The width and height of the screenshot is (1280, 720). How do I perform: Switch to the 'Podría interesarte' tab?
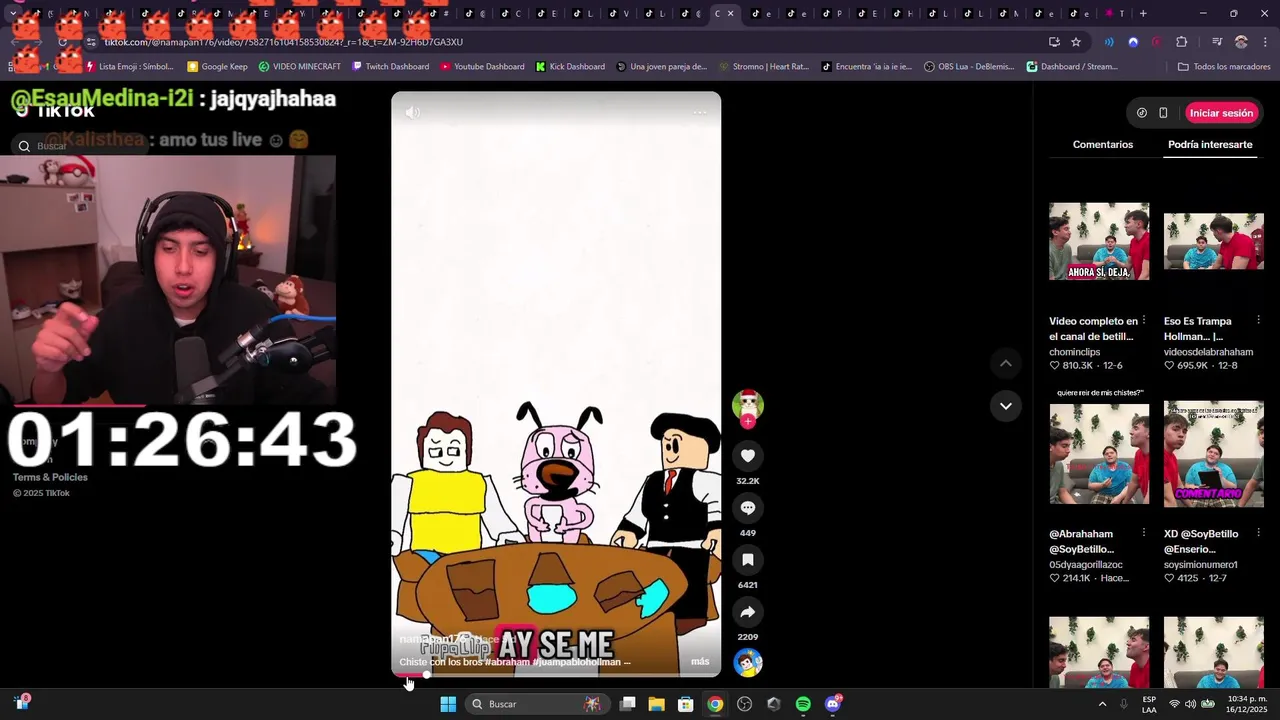click(1210, 145)
